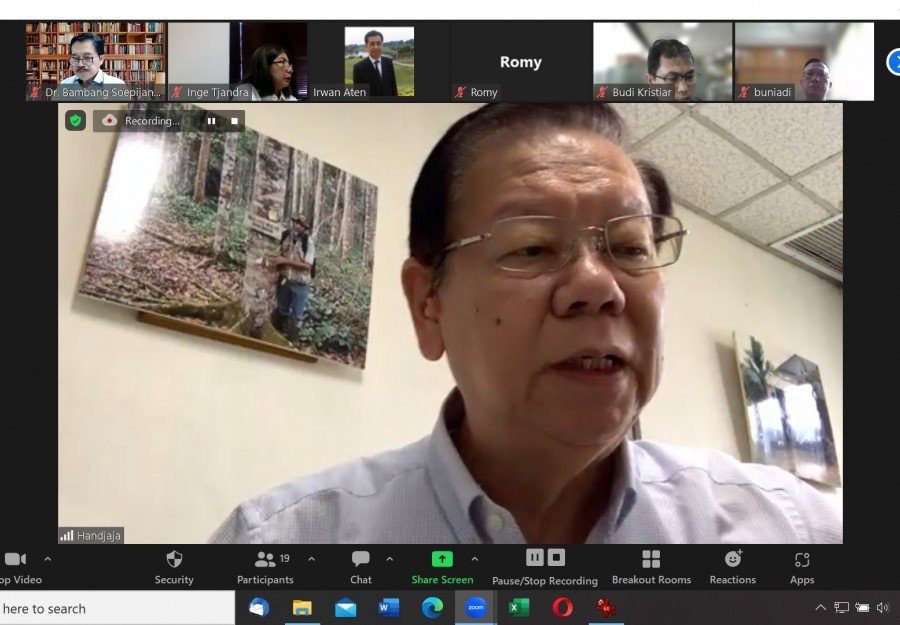This screenshot has width=900, height=625.
Task: Click the cloud Recording indicator icon
Action: pyautogui.click(x=109, y=121)
